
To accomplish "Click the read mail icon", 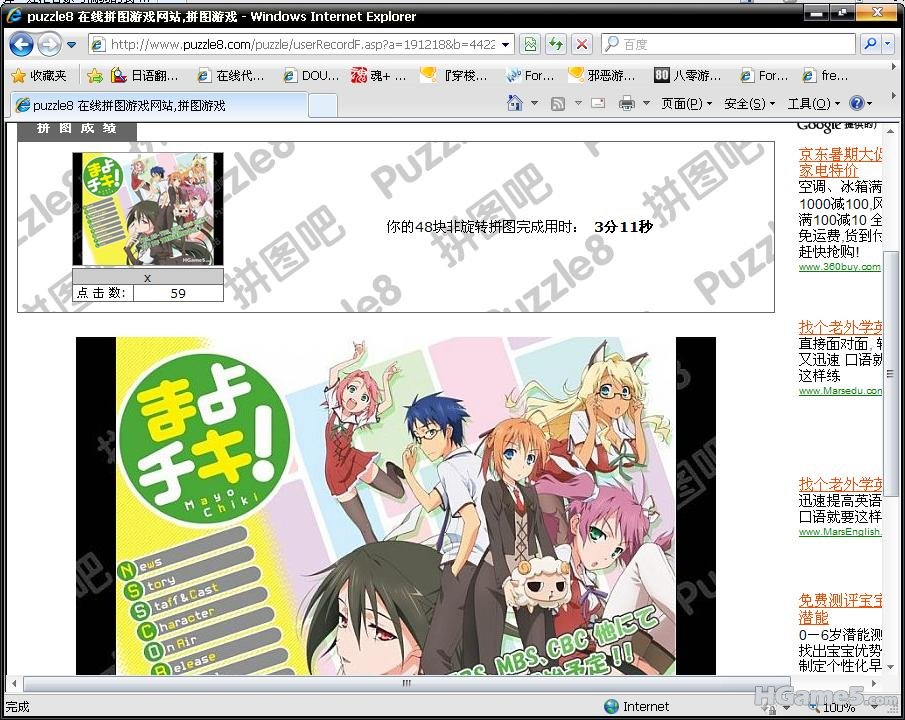I will [599, 104].
